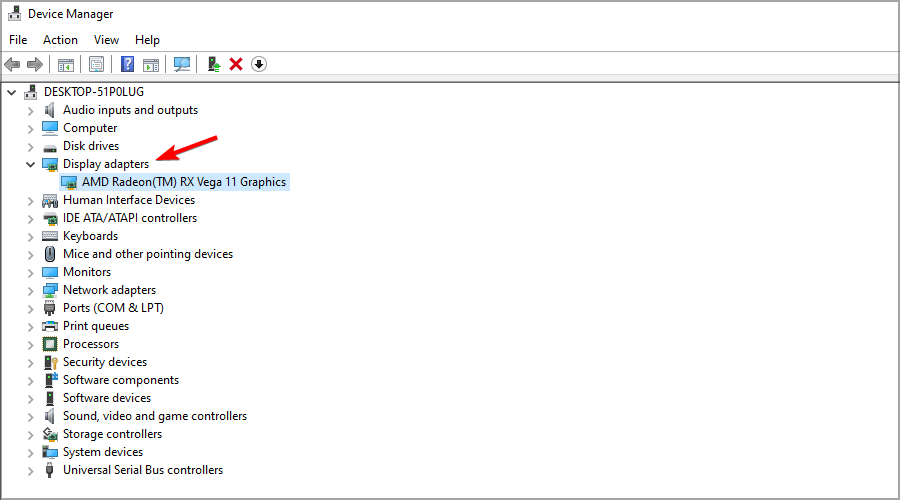The image size is (900, 500).
Task: Open the Action menu
Action: point(60,40)
